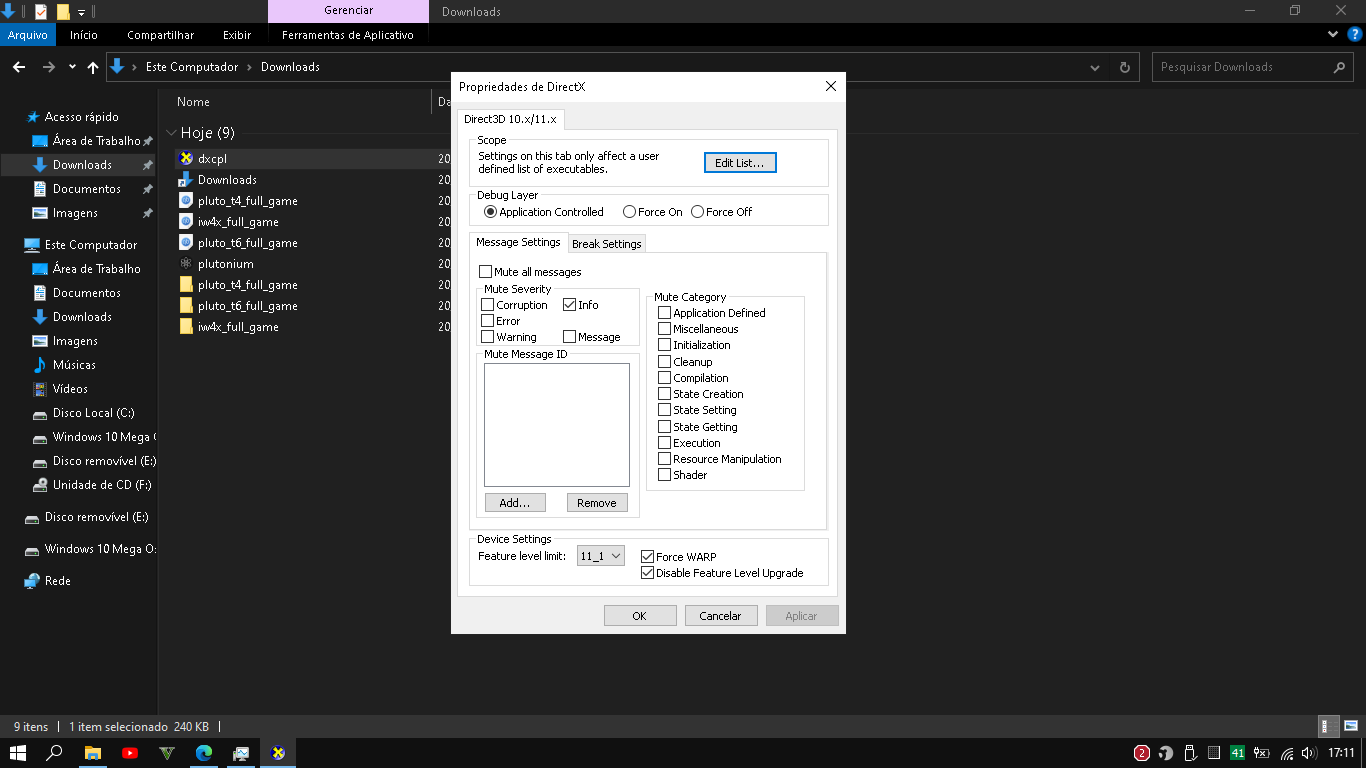The width and height of the screenshot is (1366, 768).
Task: Click the dxcpl icon on the taskbar
Action: [278, 753]
